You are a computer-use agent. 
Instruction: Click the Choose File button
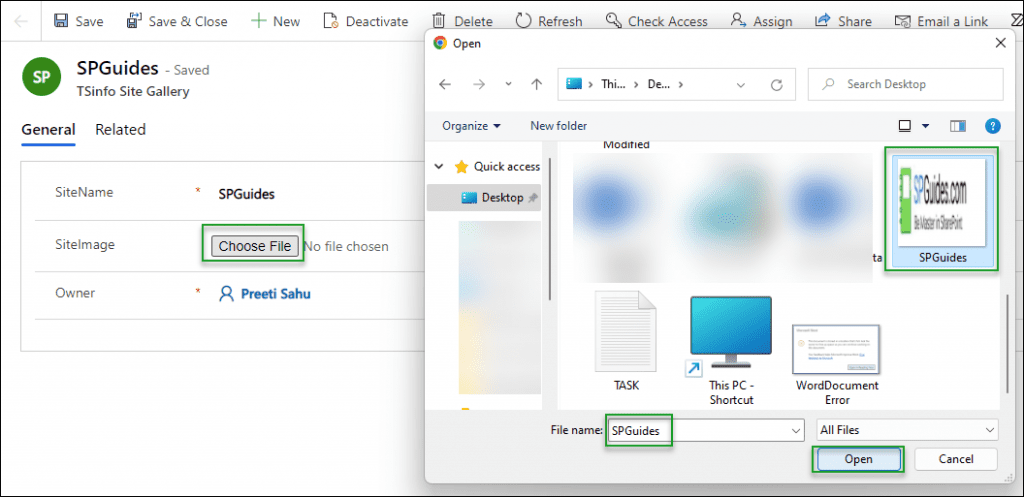click(x=255, y=246)
